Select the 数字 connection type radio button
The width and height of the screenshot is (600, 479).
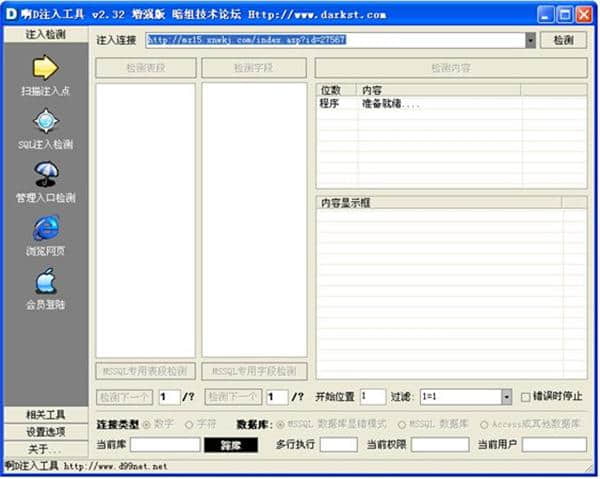147,424
